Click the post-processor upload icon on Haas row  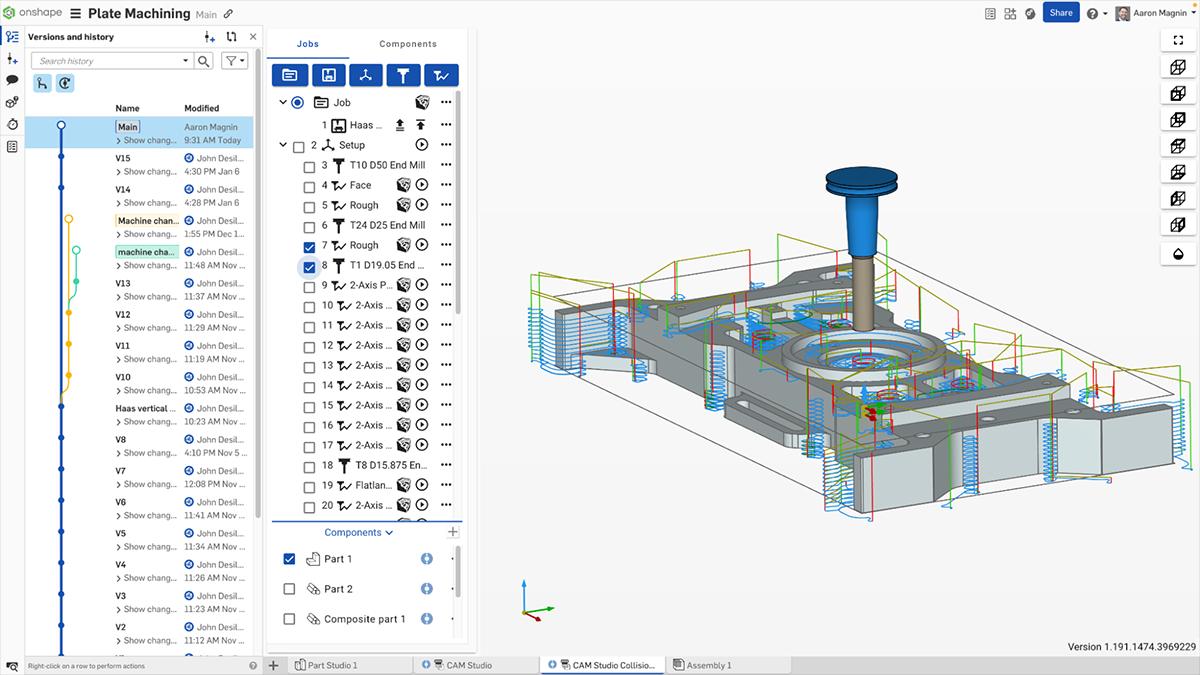pos(400,123)
